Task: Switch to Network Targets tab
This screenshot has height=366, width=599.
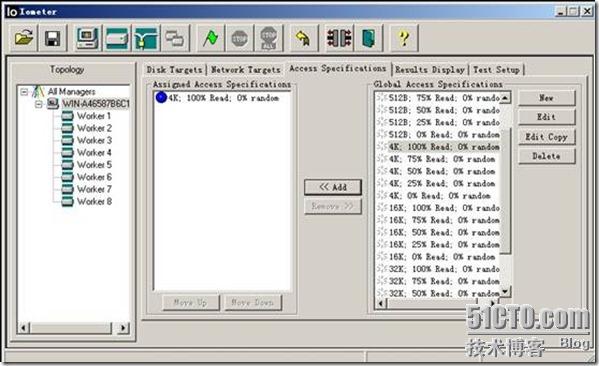Action: point(246,70)
